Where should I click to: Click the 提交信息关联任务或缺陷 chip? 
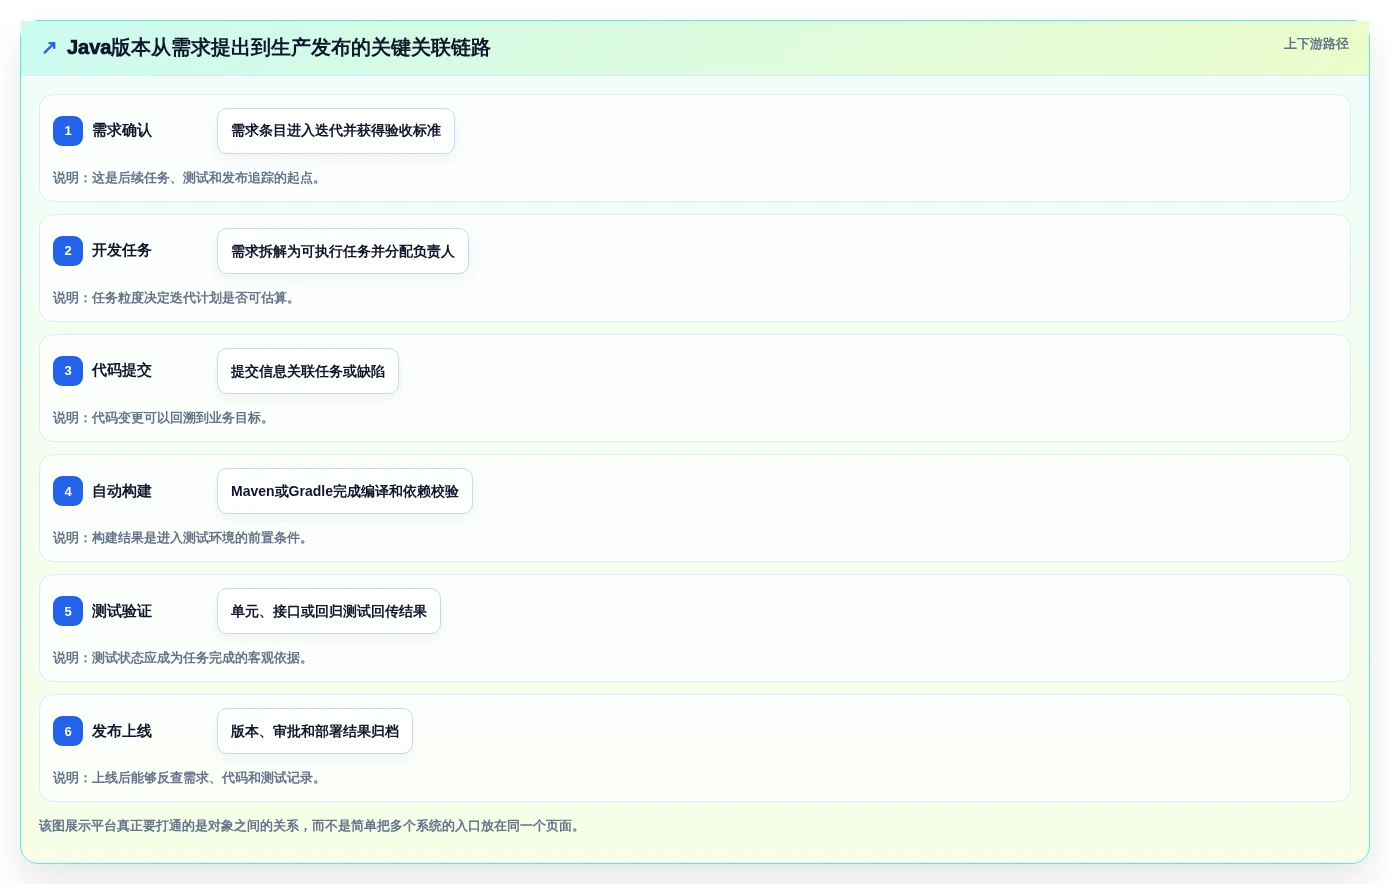point(308,371)
